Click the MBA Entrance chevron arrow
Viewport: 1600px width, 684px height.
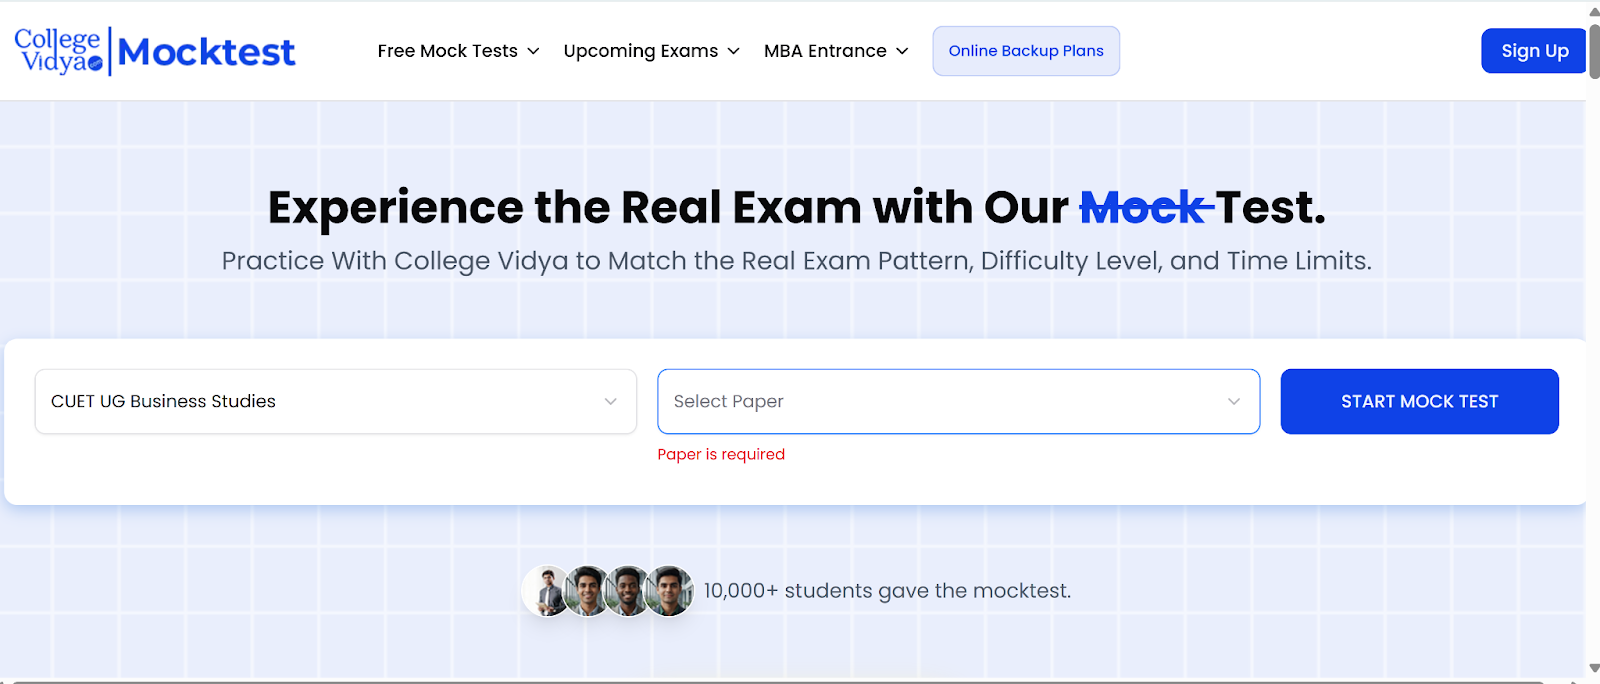[902, 51]
